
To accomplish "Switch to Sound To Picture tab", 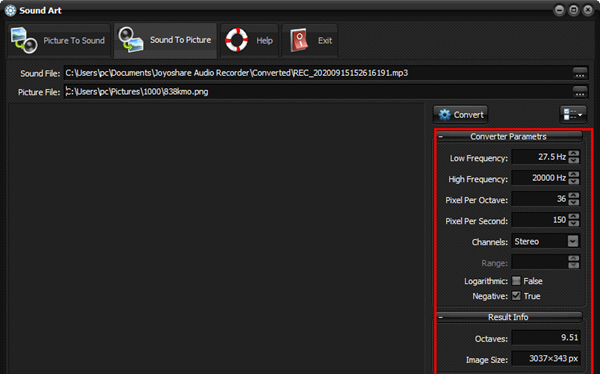I will click(x=165, y=41).
